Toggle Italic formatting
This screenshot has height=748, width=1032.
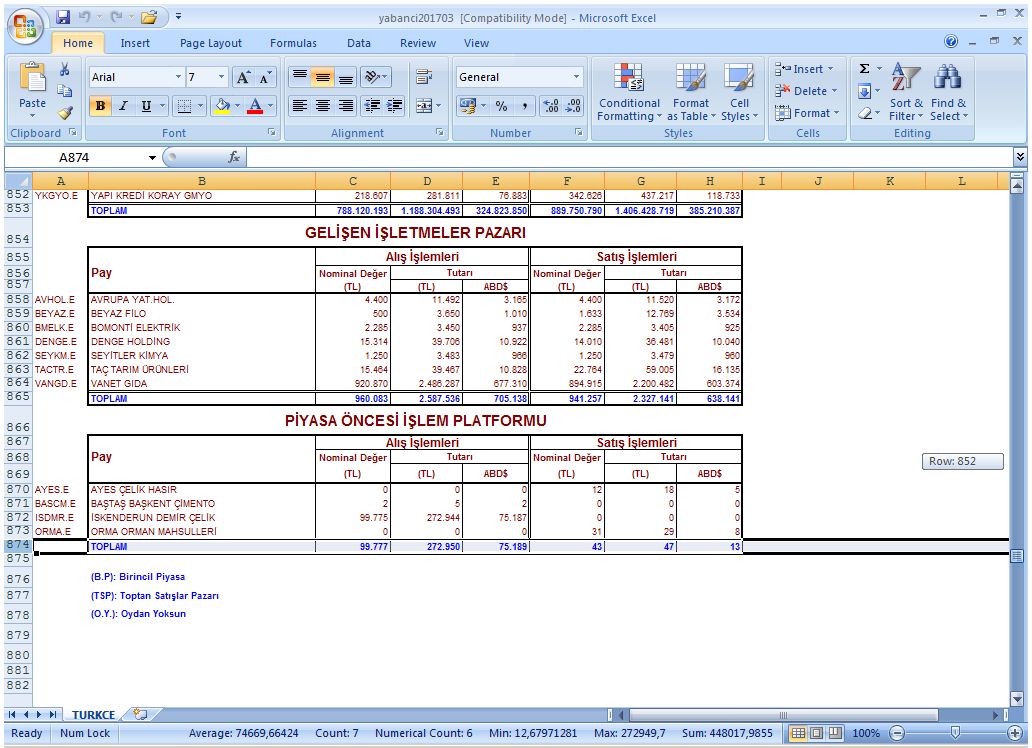(x=123, y=105)
